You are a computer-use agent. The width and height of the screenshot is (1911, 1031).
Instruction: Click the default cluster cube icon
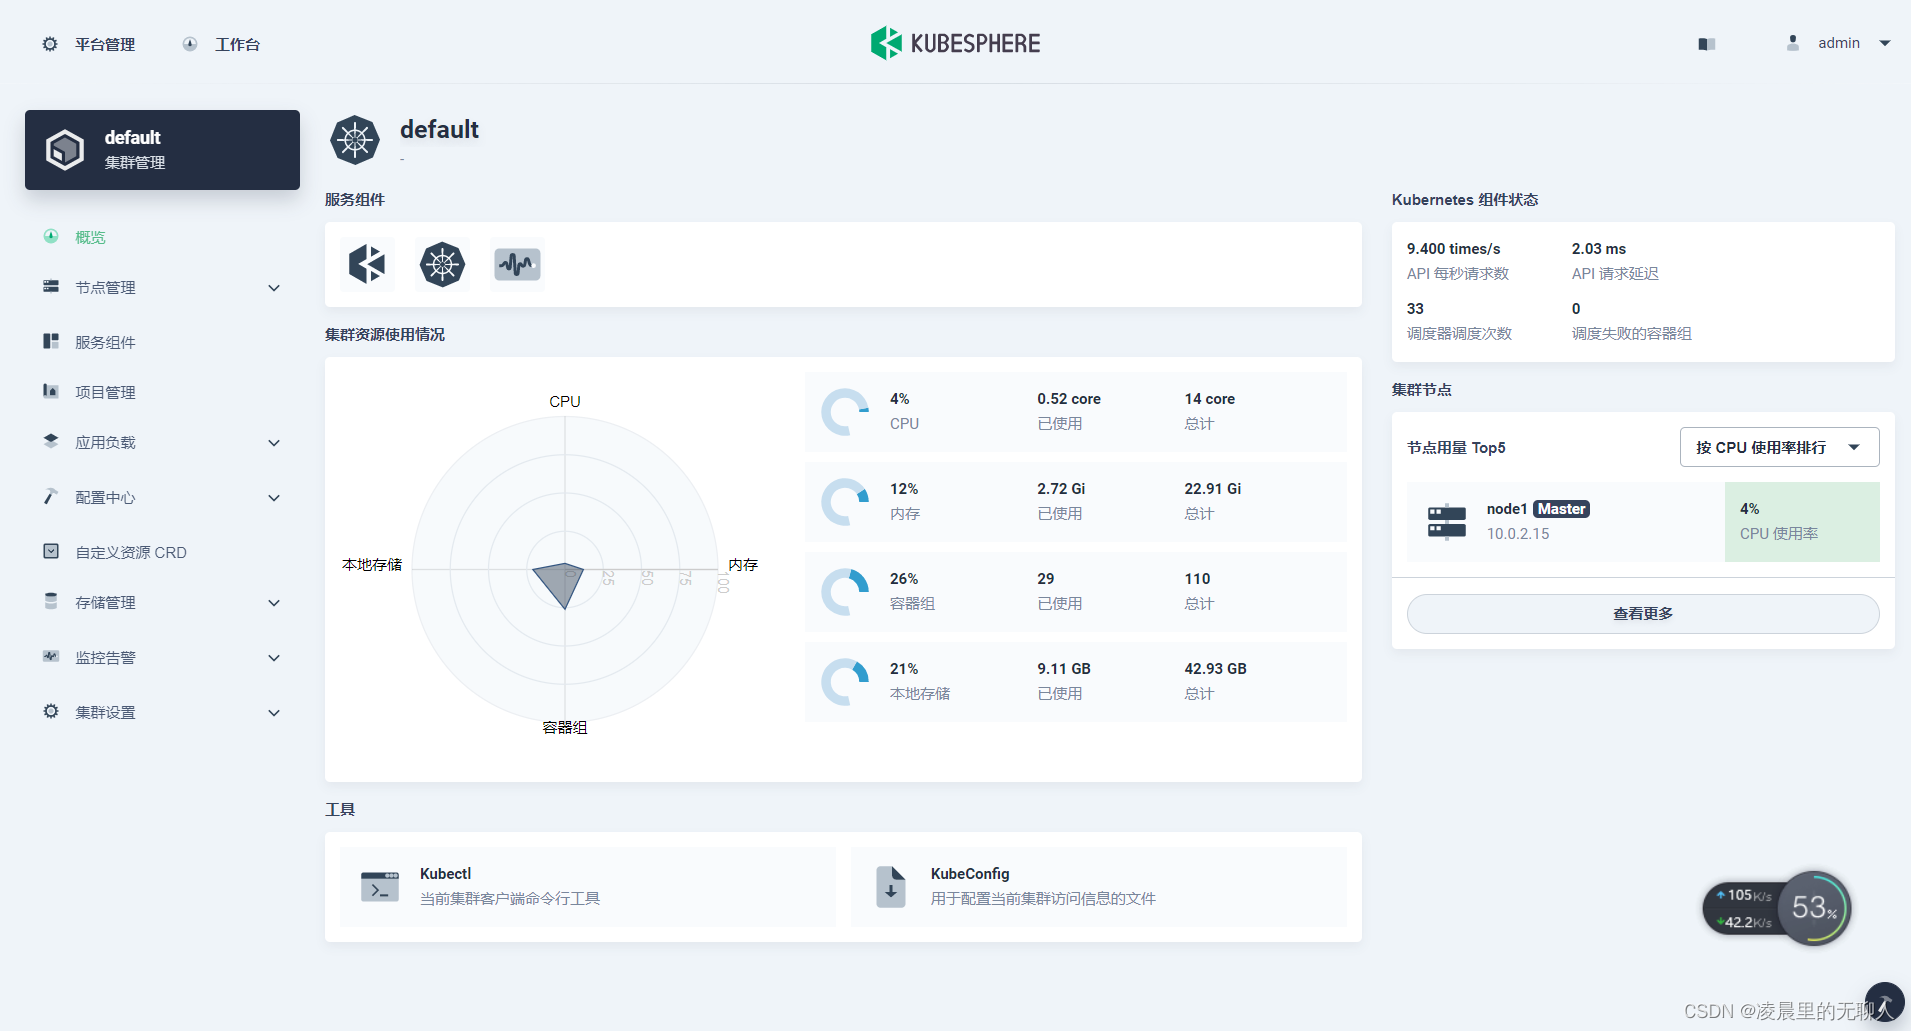(x=65, y=150)
